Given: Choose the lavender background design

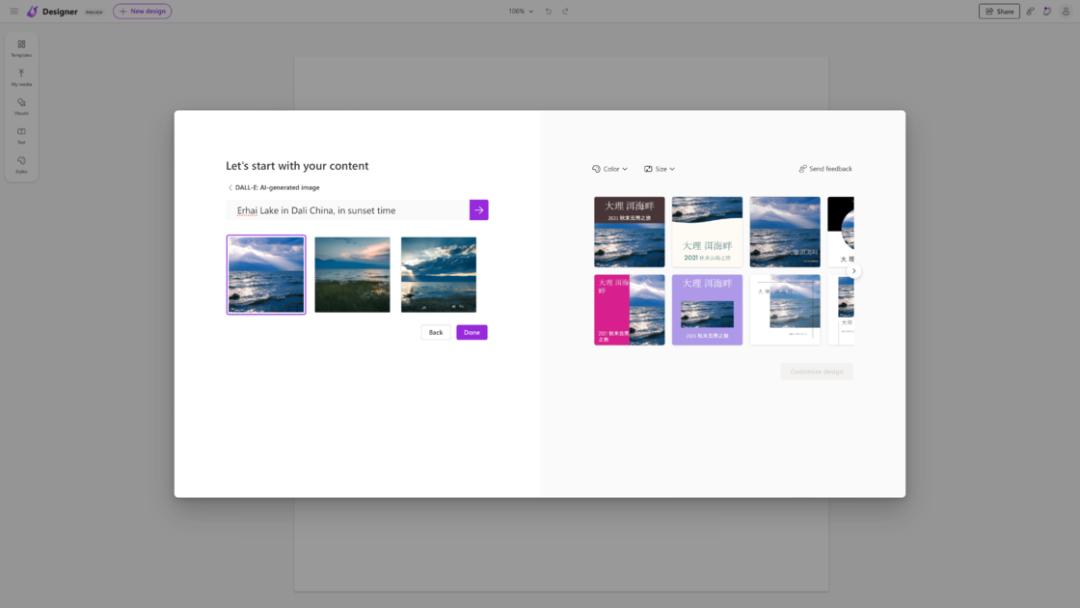Looking at the screenshot, I should (x=707, y=310).
